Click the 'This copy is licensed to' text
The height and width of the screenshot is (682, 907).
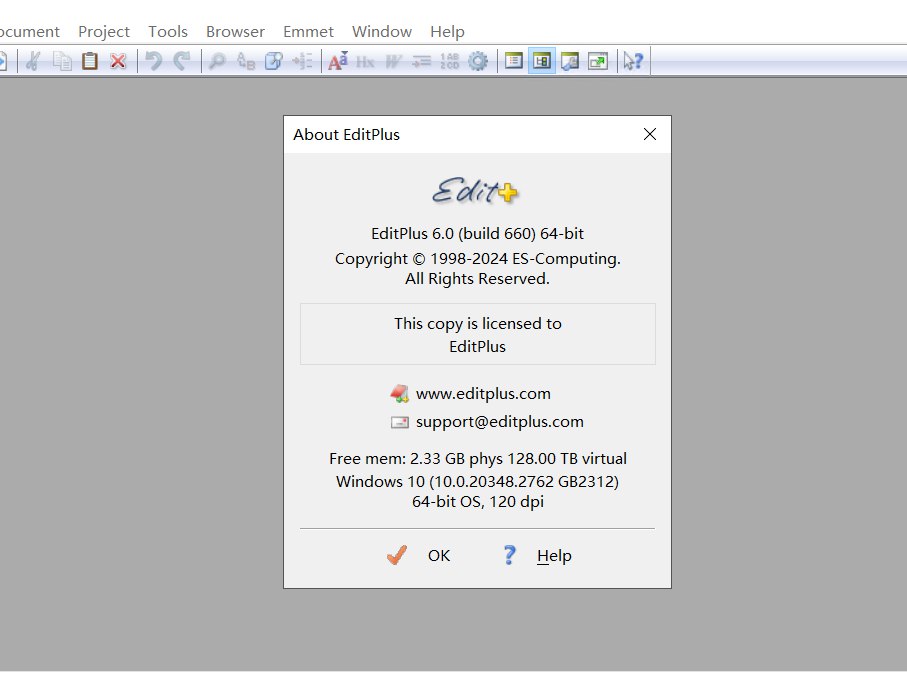click(478, 323)
